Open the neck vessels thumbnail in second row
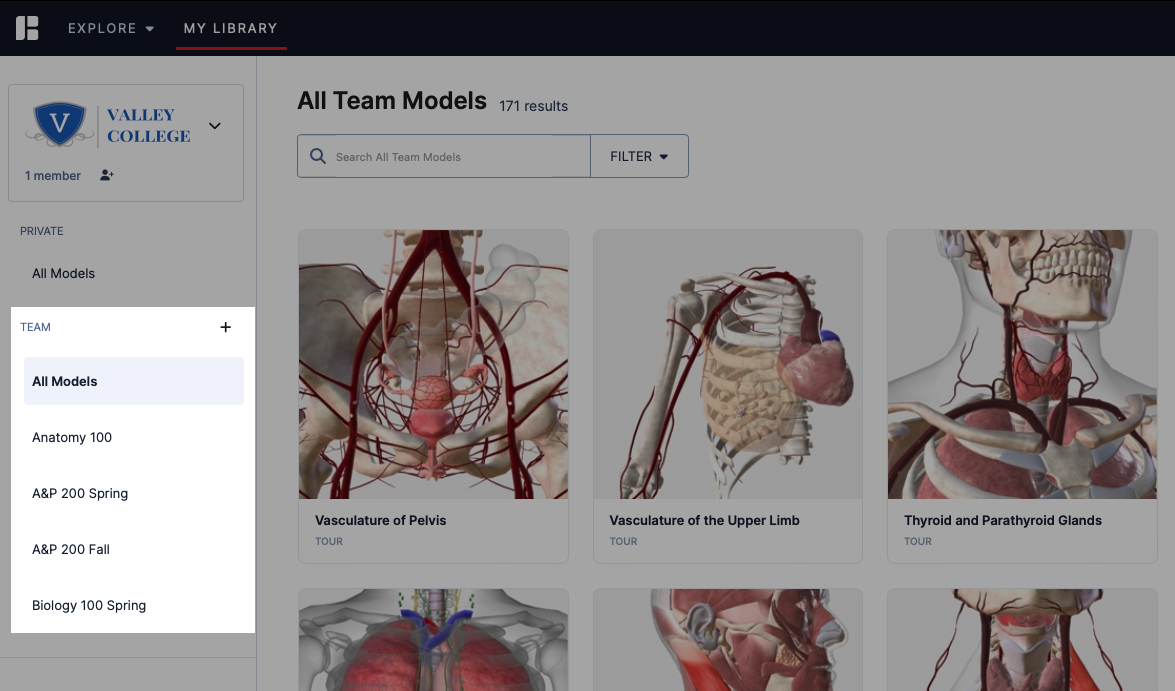The width and height of the screenshot is (1175, 691). click(1022, 640)
